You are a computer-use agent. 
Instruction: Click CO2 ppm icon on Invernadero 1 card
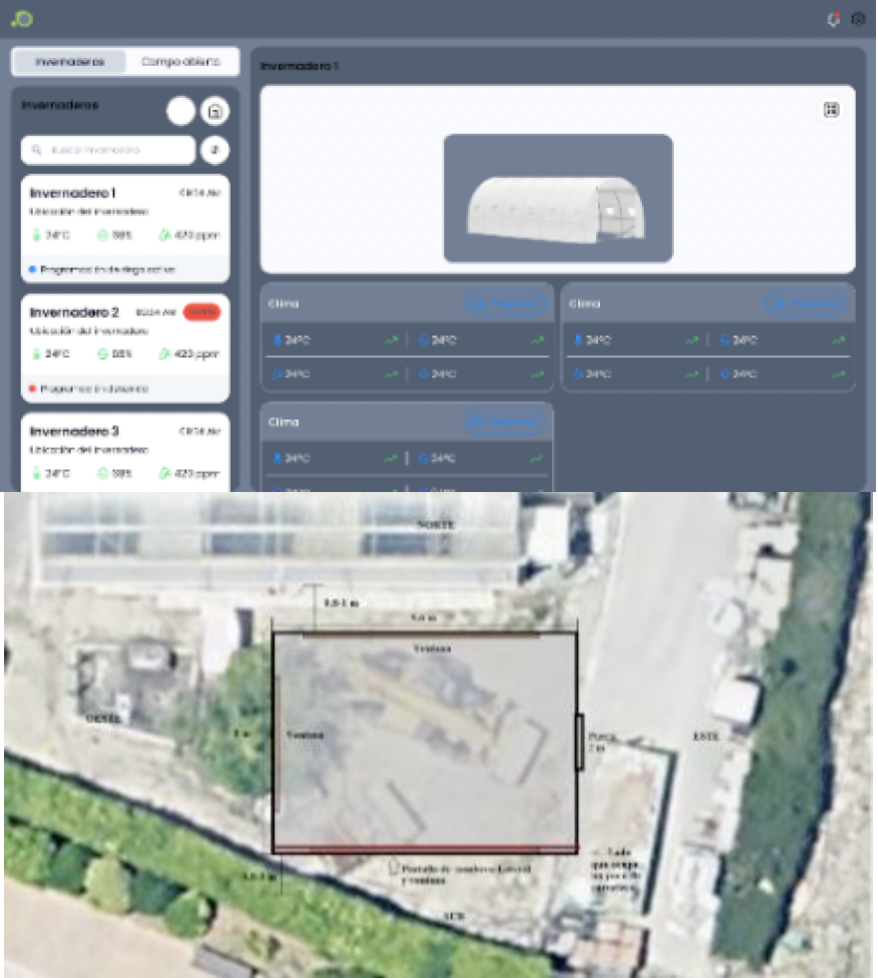pos(165,235)
